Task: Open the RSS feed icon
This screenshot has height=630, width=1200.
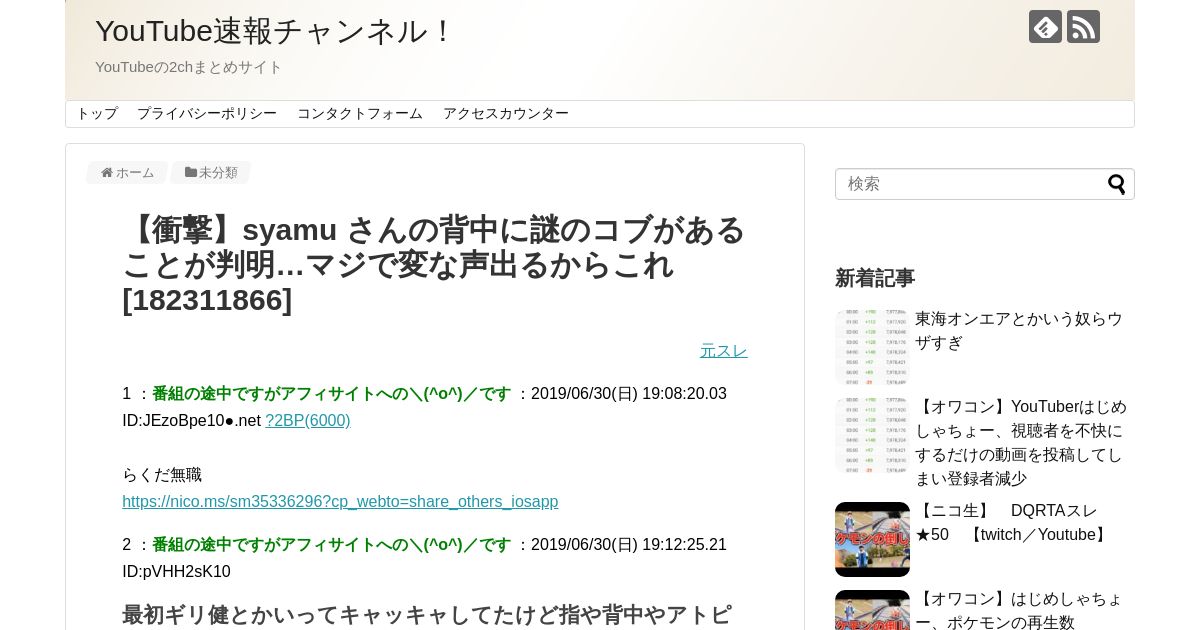Action: tap(1083, 26)
